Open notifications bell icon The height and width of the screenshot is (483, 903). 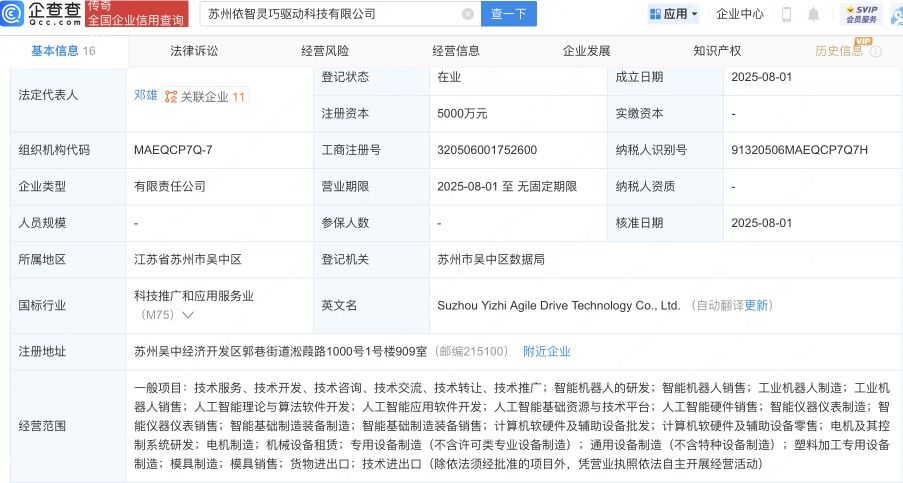(813, 14)
